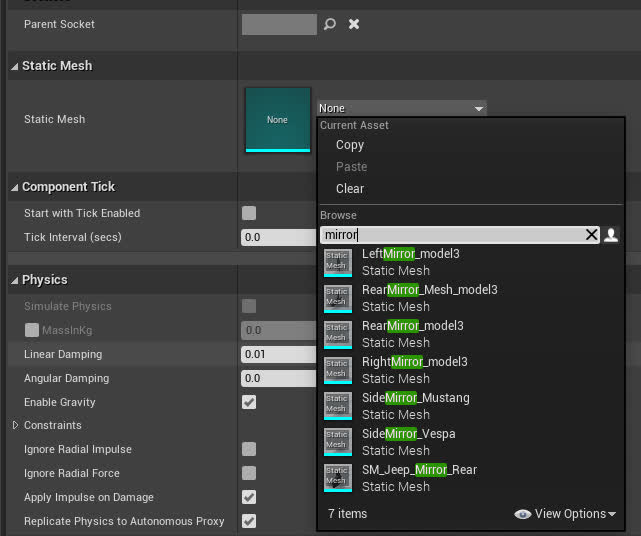The height and width of the screenshot is (536, 641).
Task: Choose the RearMirror_Mesh_model3 asset icon
Action: point(338,298)
